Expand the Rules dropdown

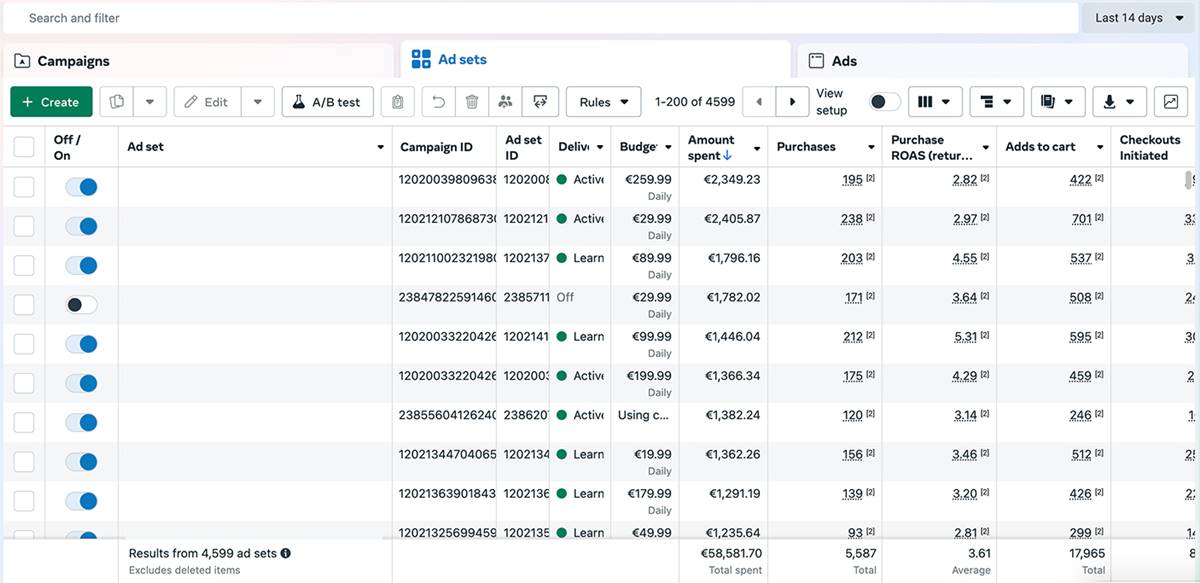[x=603, y=102]
